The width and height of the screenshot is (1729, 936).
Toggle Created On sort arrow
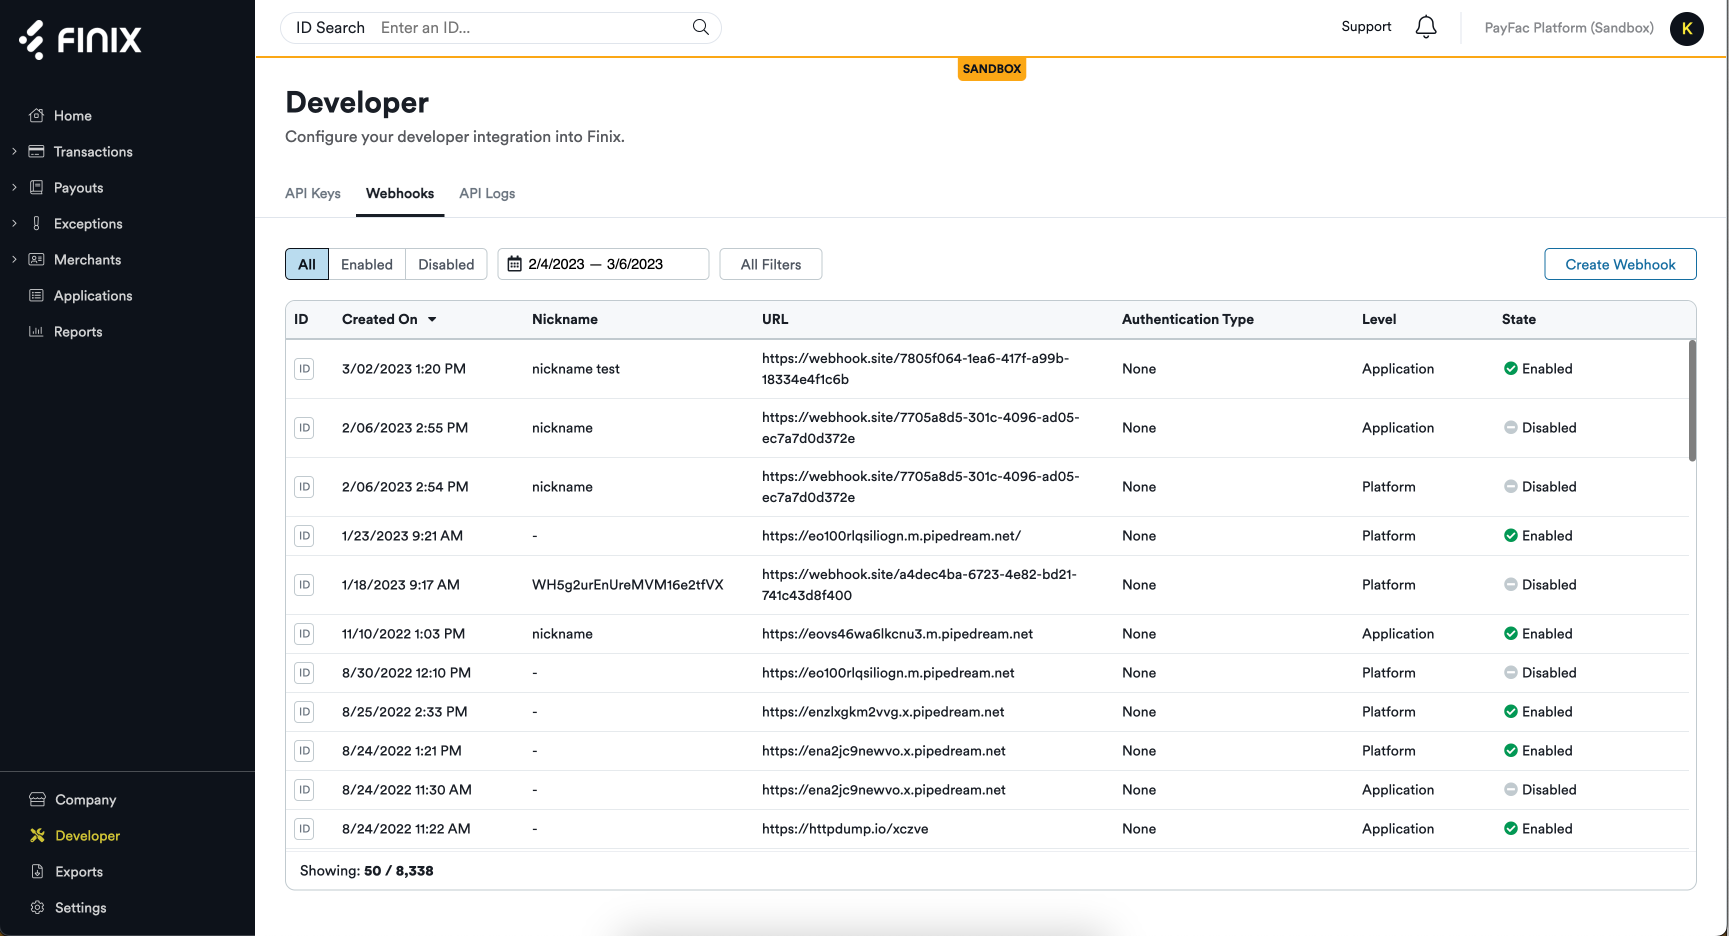coord(432,319)
